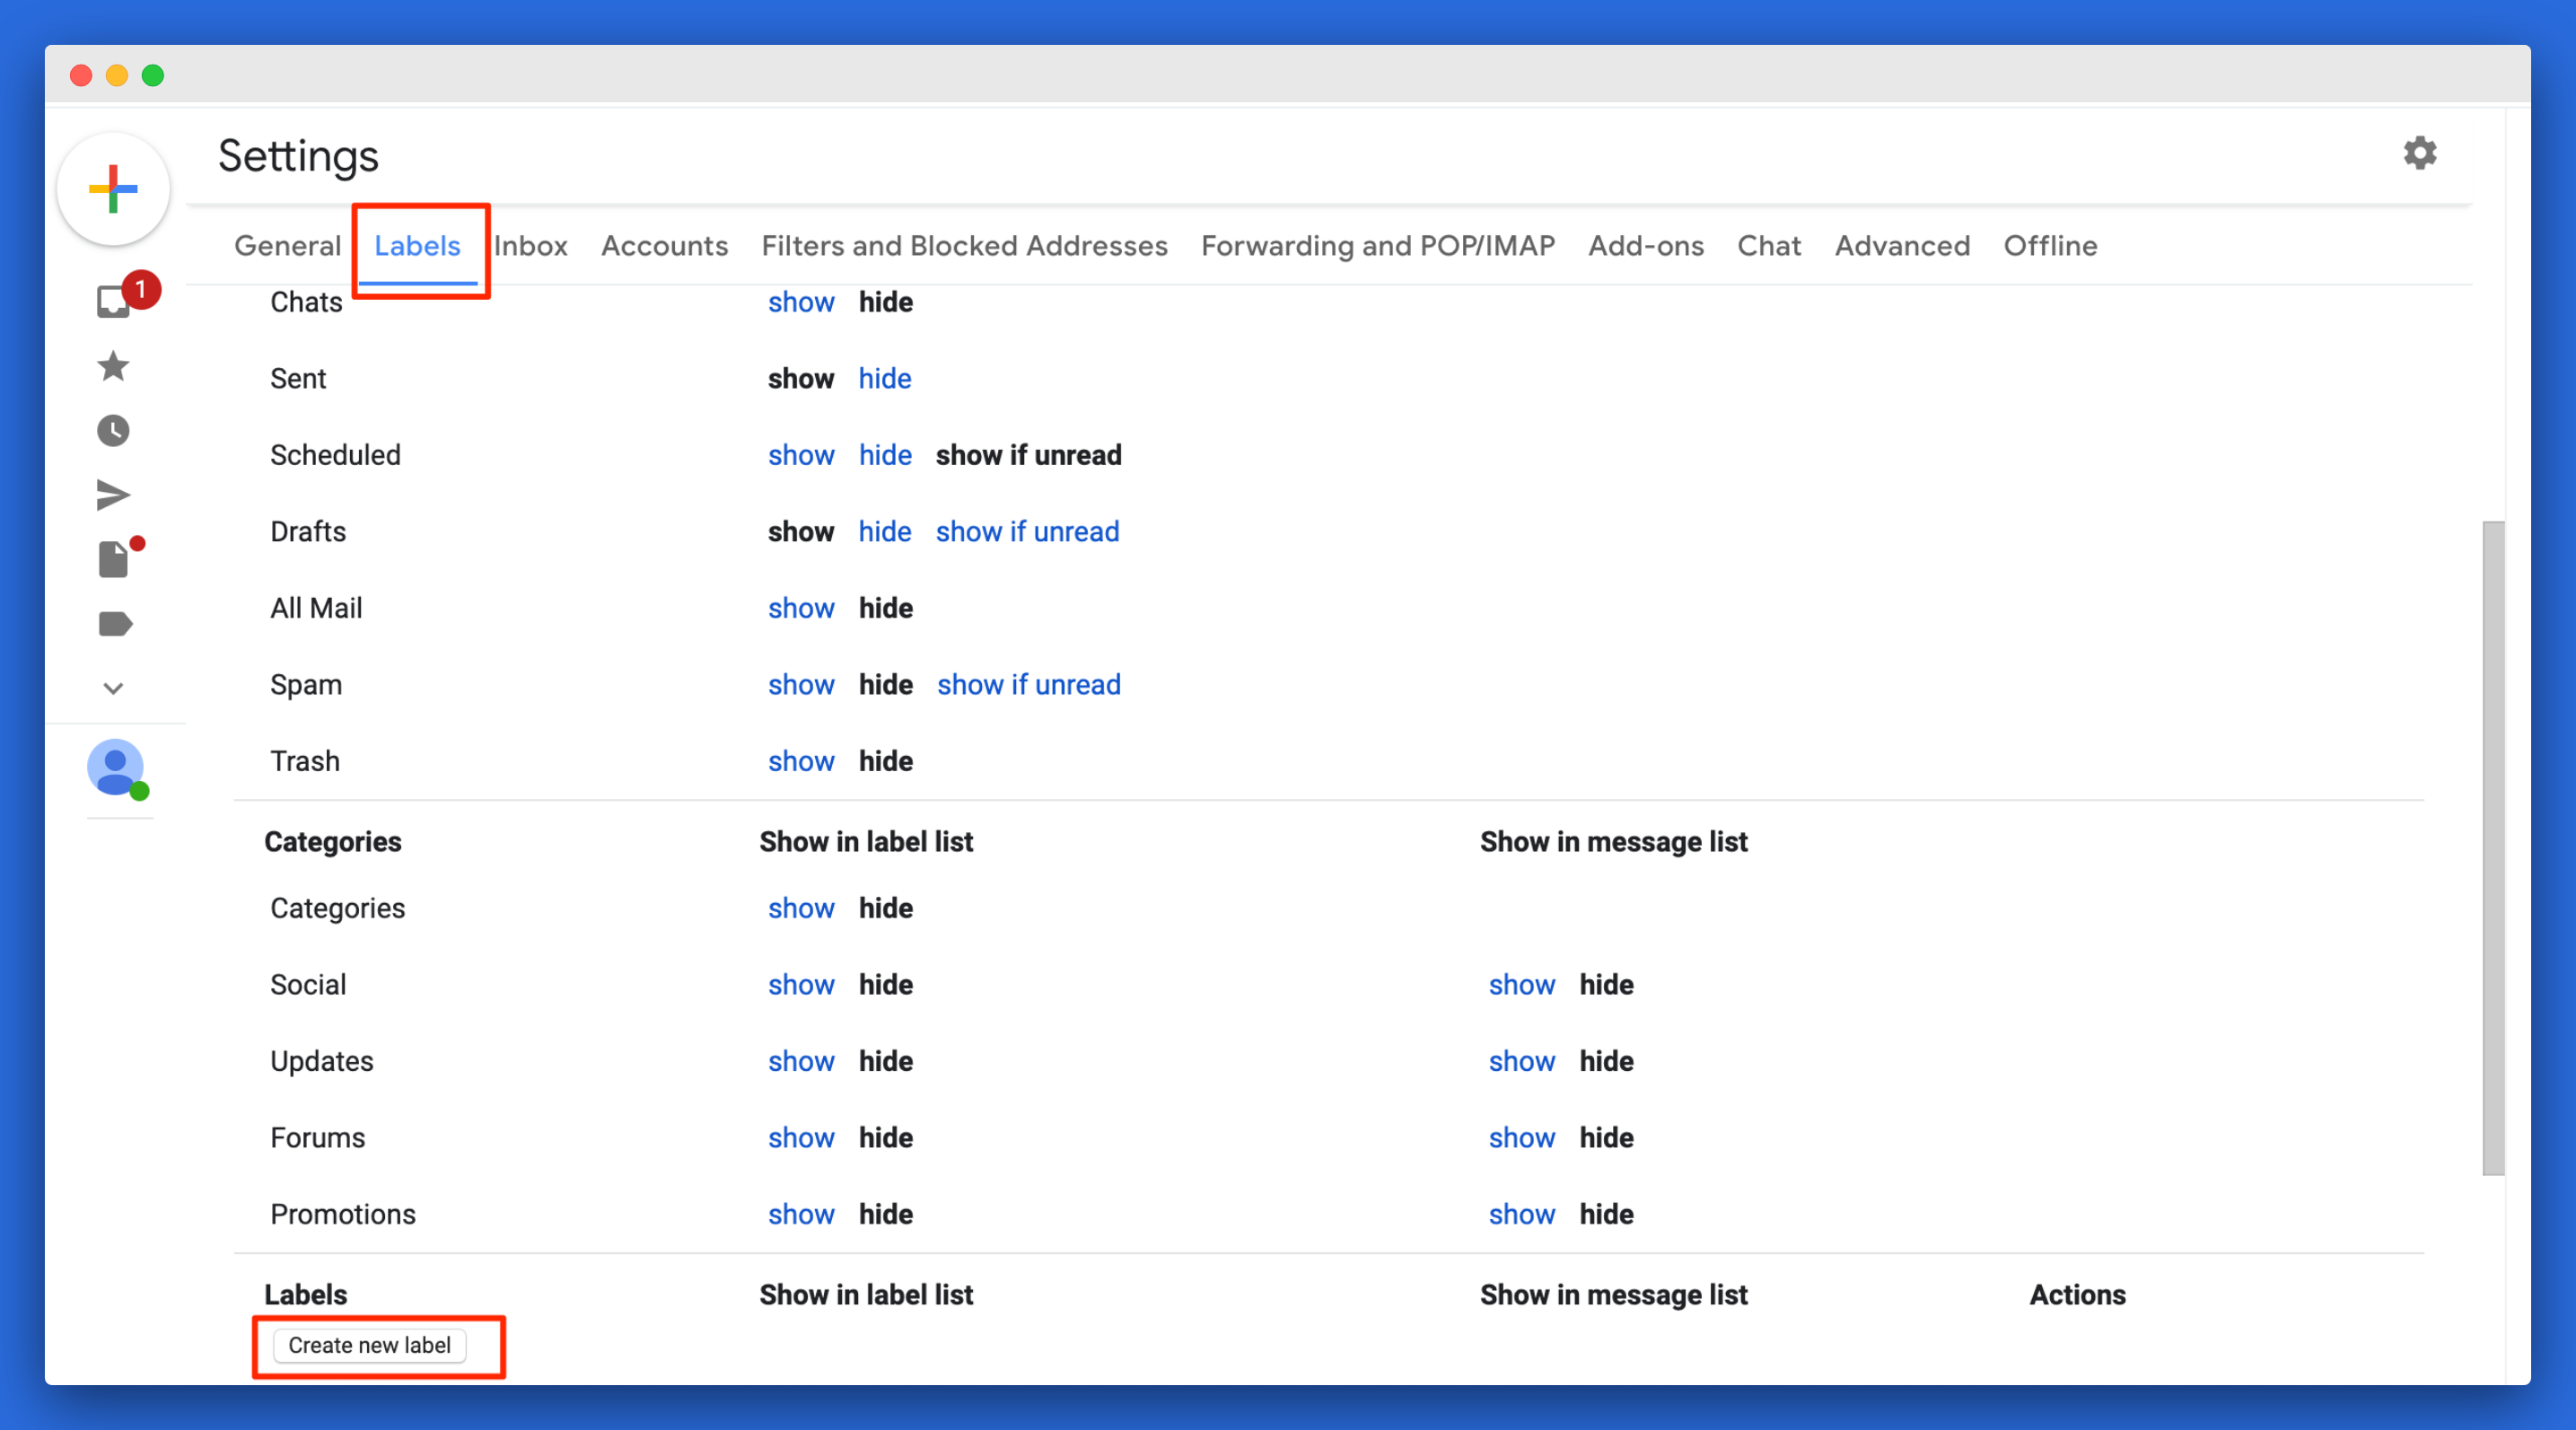The width and height of the screenshot is (2576, 1430).
Task: Show the Scheduled label
Action: click(x=800, y=455)
